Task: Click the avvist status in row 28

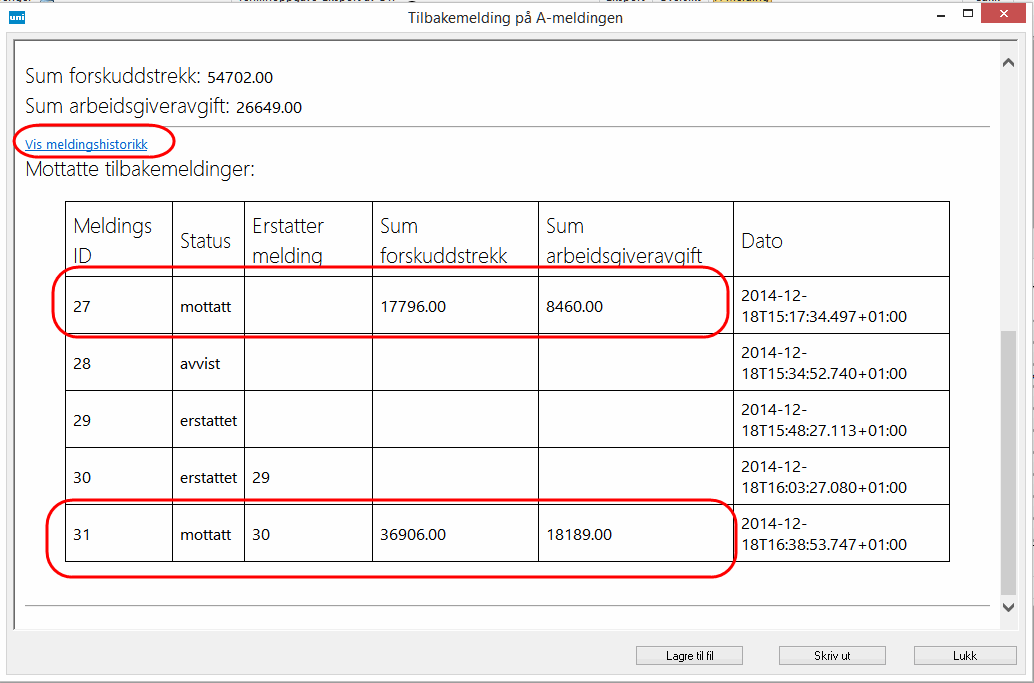Action: [x=200, y=363]
